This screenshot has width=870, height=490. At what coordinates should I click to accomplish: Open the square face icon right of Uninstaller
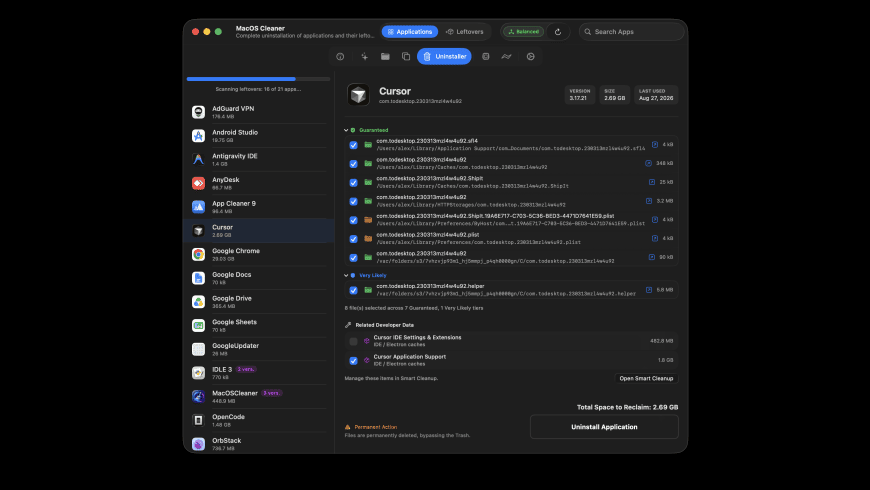485,57
